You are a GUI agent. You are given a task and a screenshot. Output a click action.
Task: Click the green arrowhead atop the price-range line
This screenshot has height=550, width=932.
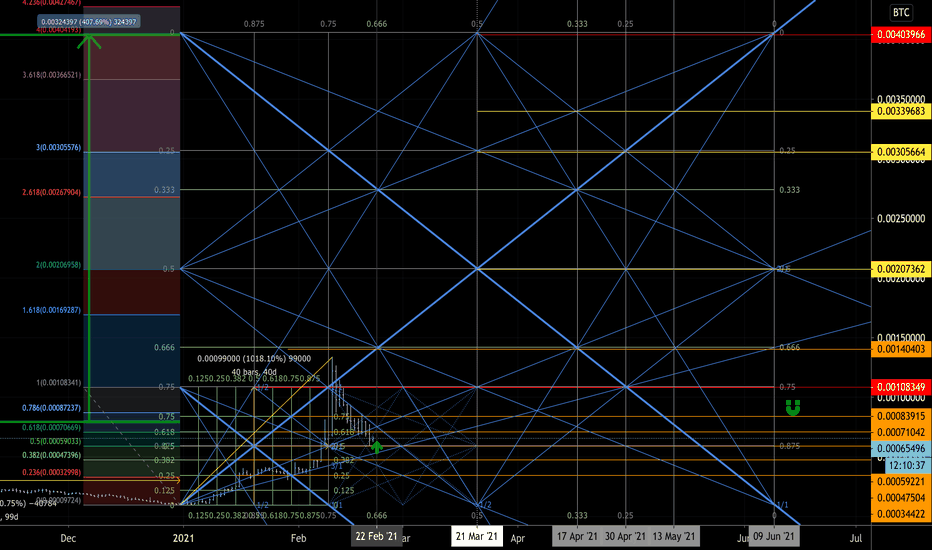tap(89, 42)
